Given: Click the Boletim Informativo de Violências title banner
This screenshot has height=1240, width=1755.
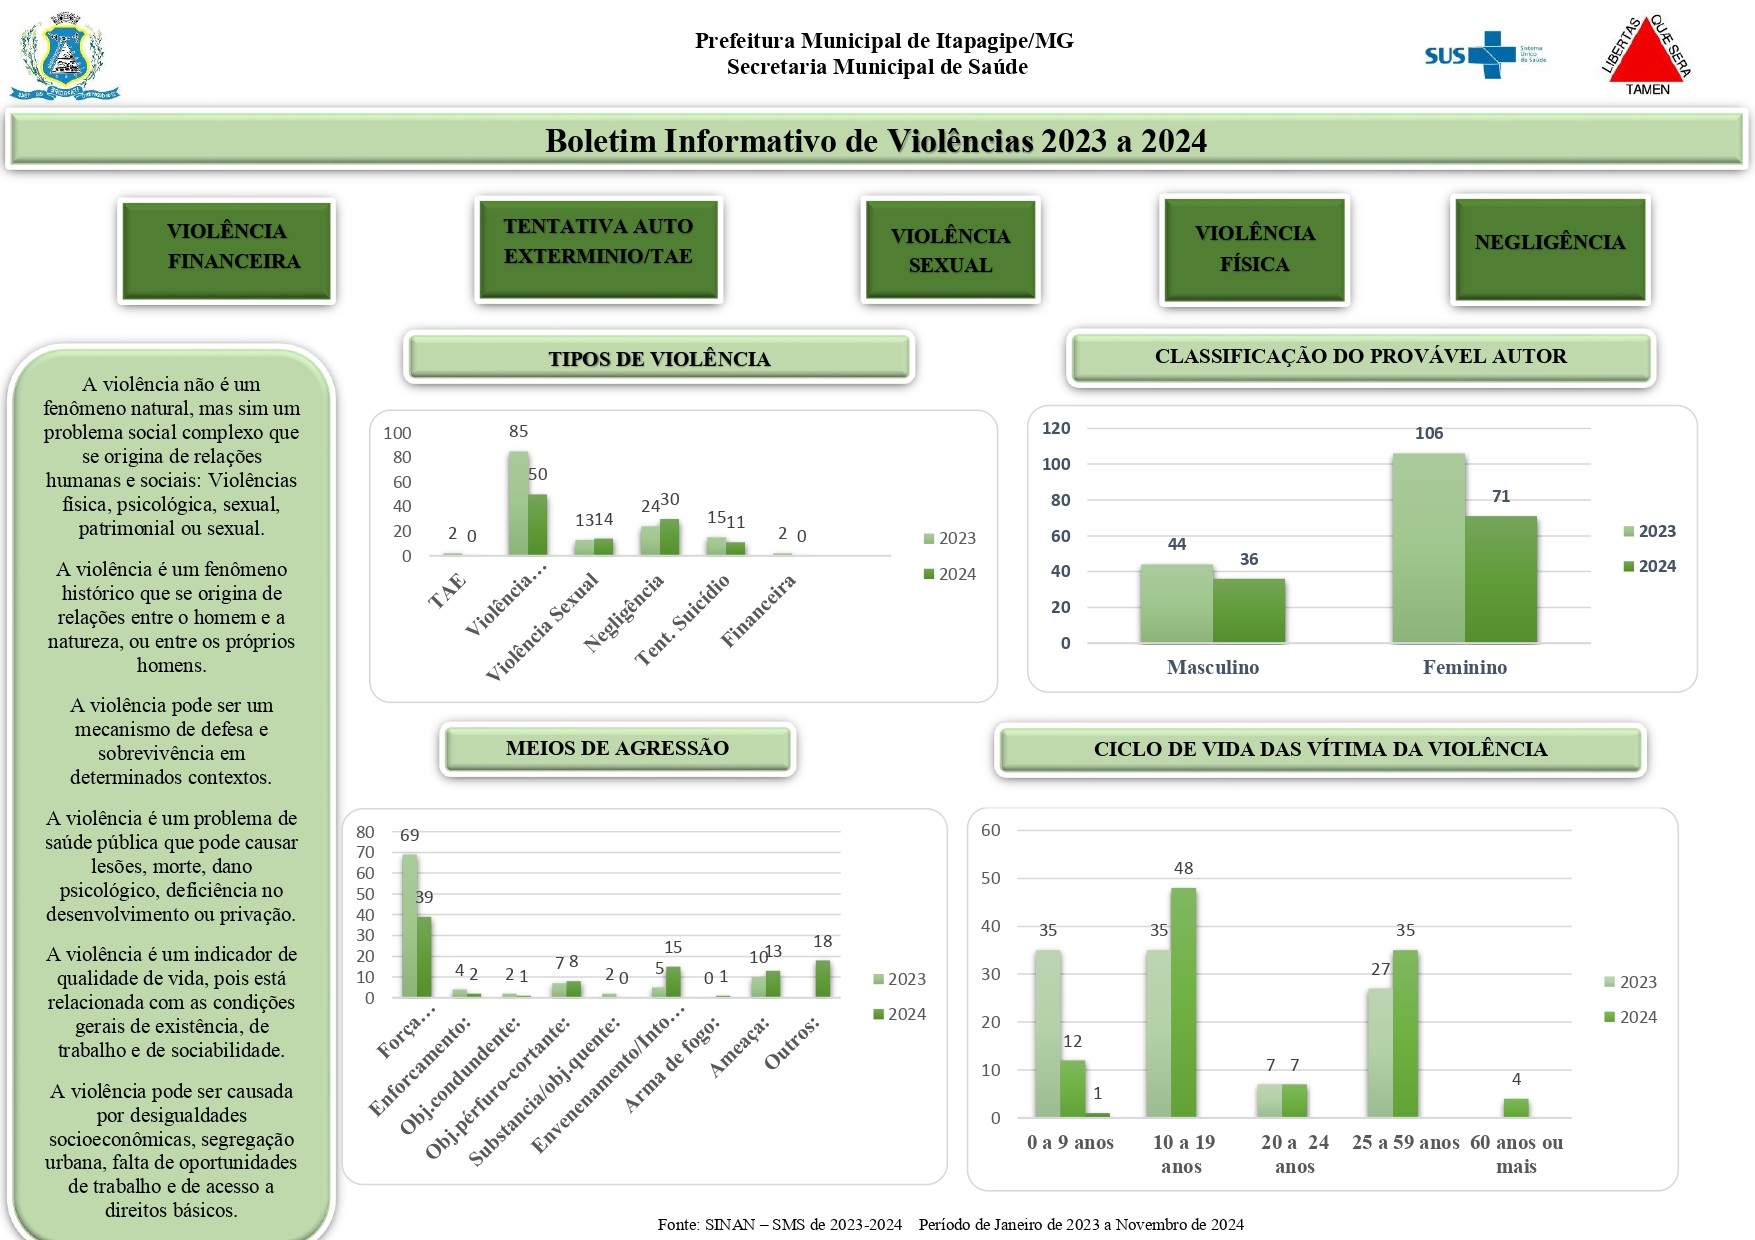Looking at the screenshot, I should click(876, 140).
